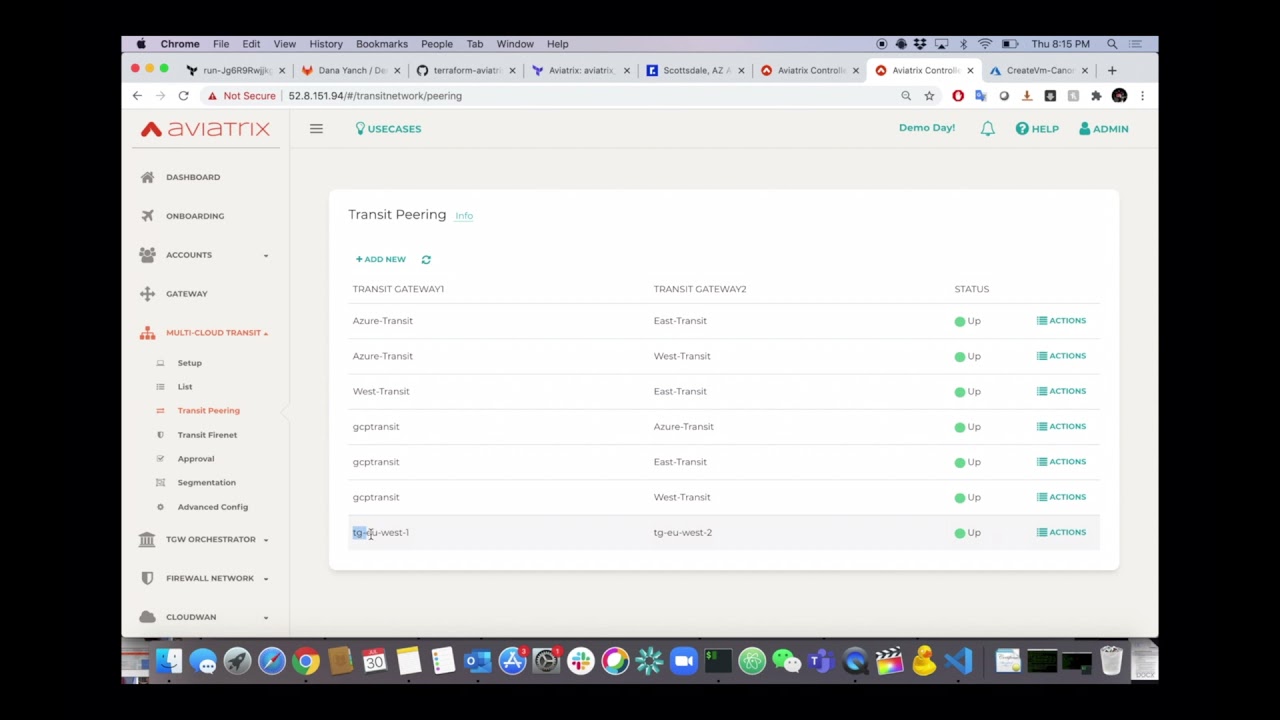Click the Gateway sidebar icon
This screenshot has height=720, width=1280.
[147, 294]
